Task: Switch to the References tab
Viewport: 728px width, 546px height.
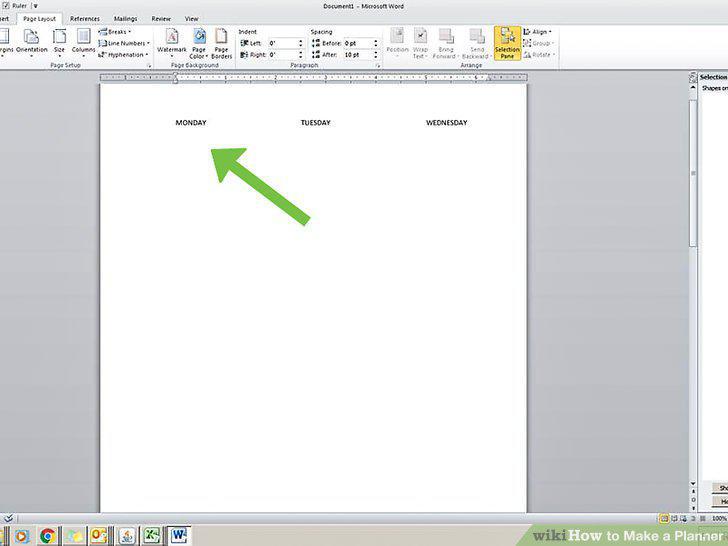Action: [85, 19]
